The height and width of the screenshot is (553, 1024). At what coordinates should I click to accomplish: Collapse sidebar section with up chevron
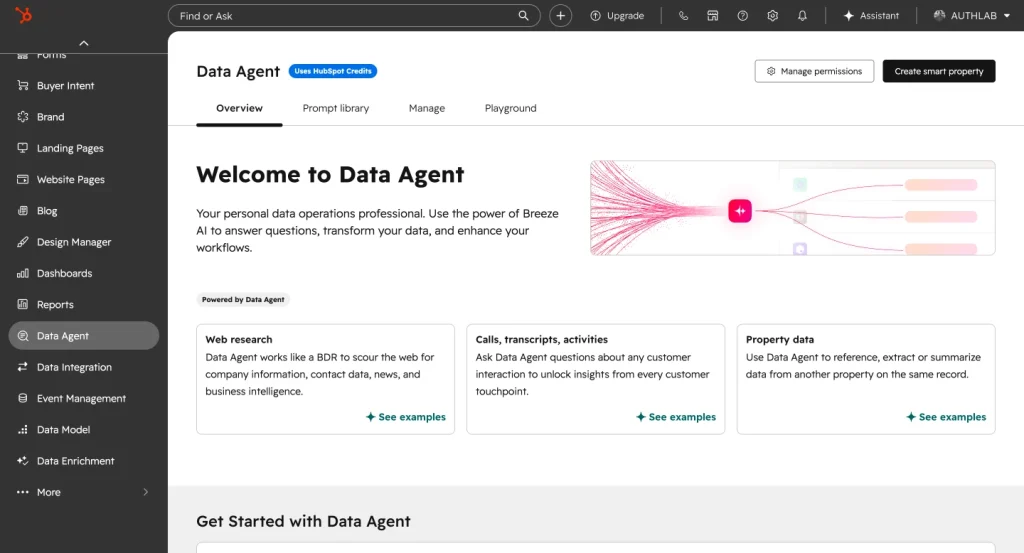[x=84, y=43]
